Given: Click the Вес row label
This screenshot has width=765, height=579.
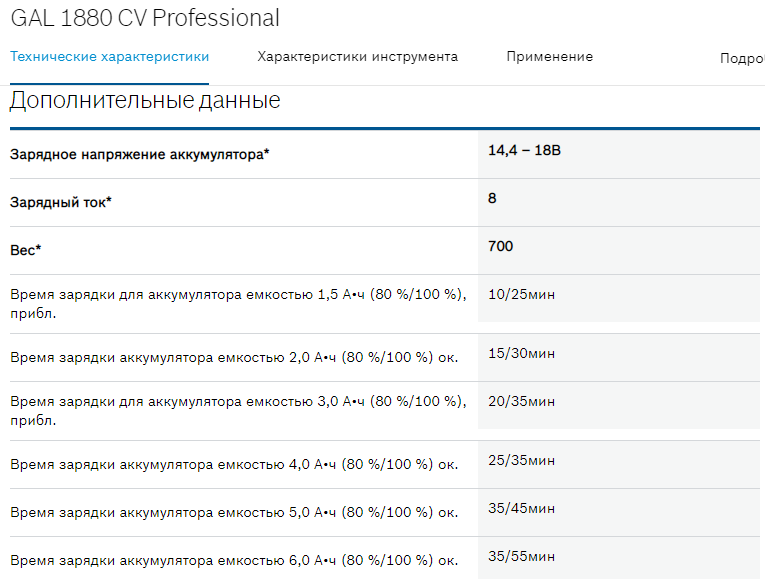Looking at the screenshot, I should click(x=26, y=250).
